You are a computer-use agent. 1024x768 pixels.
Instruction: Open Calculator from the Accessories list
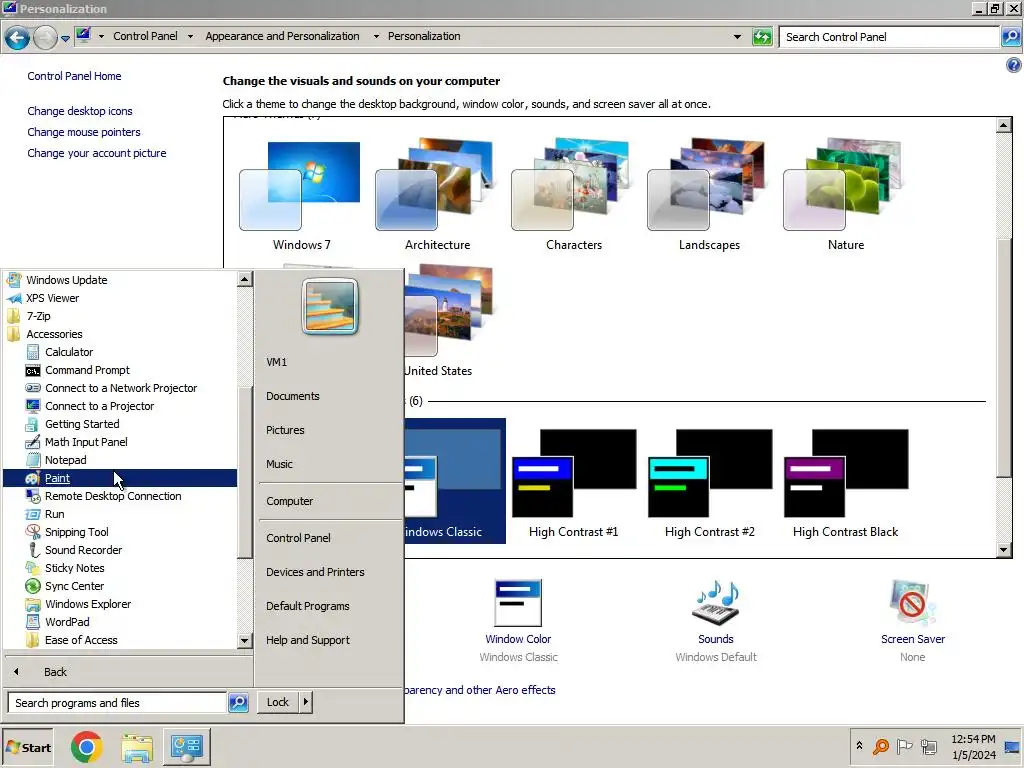point(69,352)
